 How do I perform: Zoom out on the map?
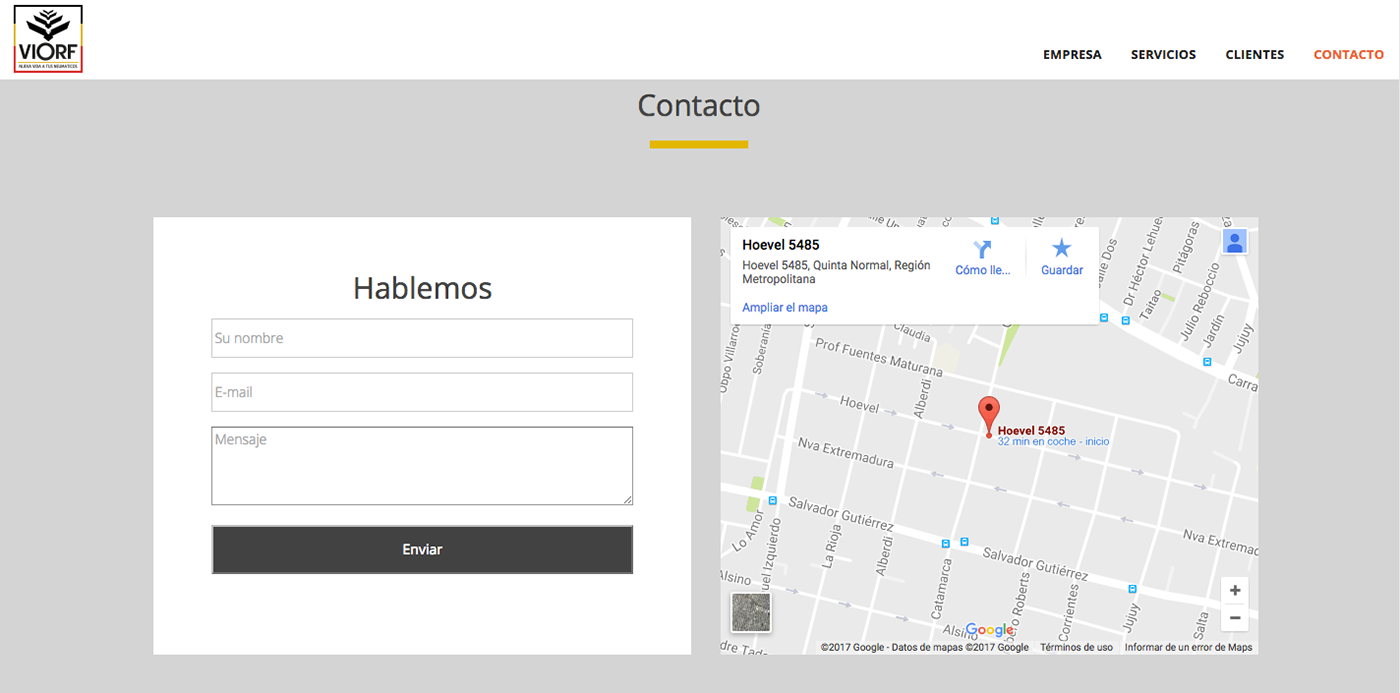tap(1235, 618)
